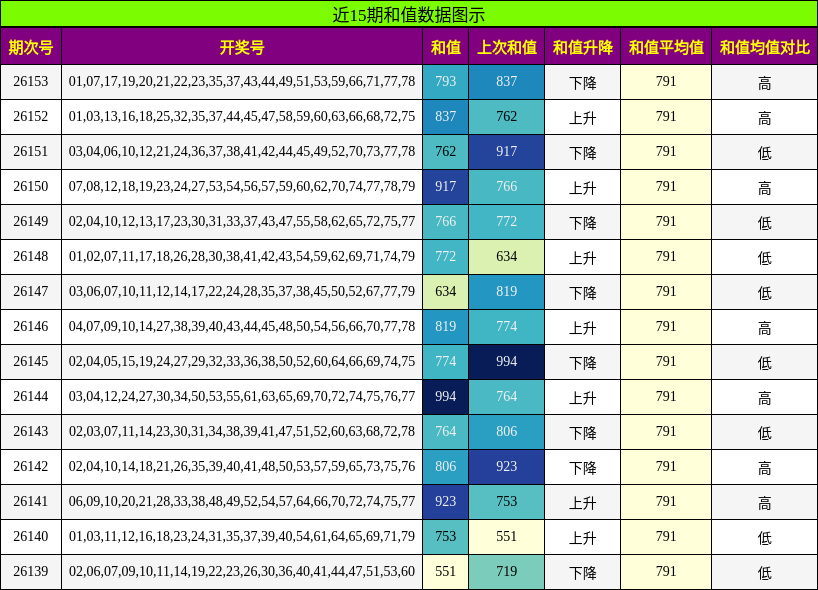Click 上次和值 cell 923 in row 26142
This screenshot has height=590, width=818.
point(507,466)
